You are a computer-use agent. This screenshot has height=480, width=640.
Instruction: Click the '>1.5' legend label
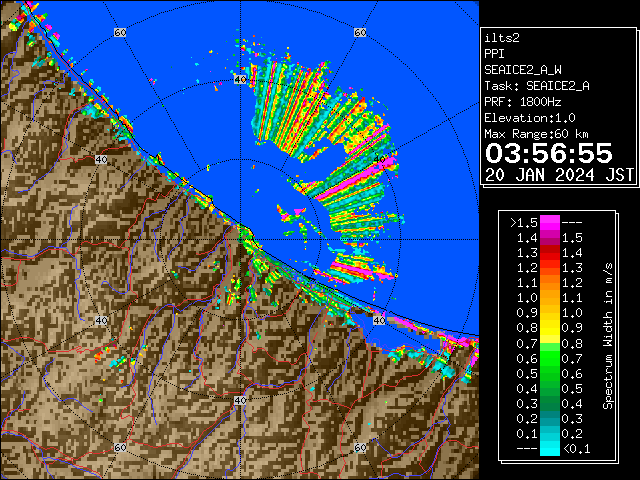(524, 223)
